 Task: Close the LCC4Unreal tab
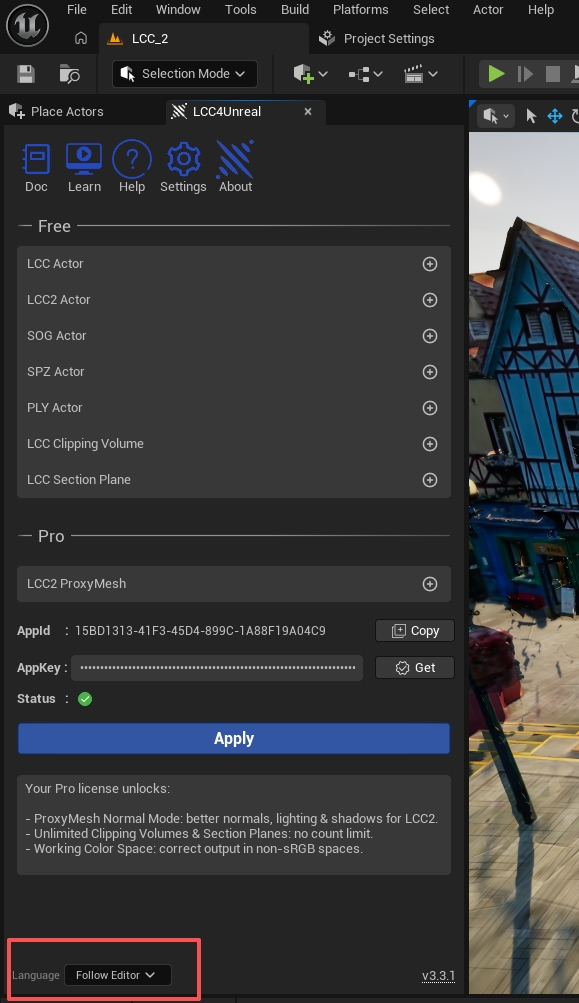pos(308,111)
